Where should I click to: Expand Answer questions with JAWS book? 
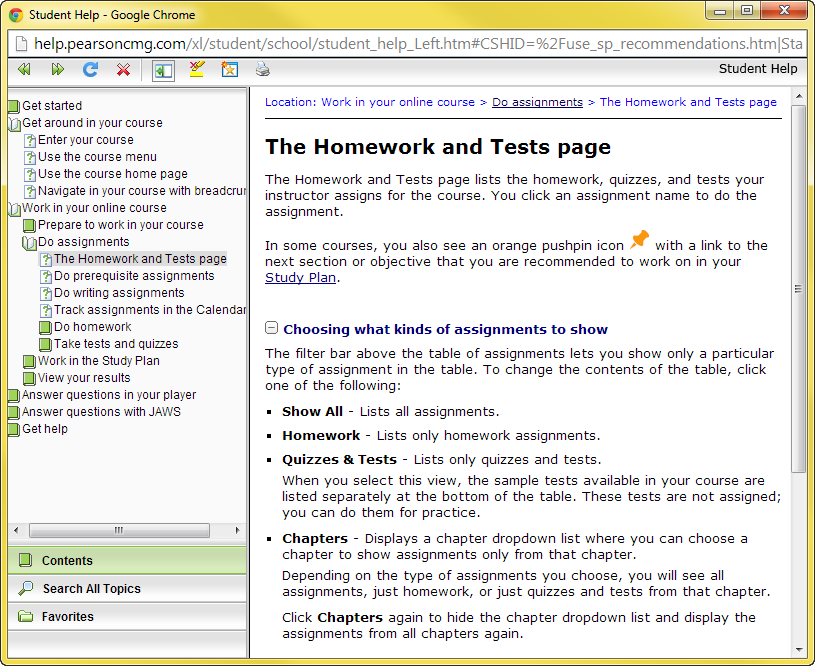[x=95, y=412]
